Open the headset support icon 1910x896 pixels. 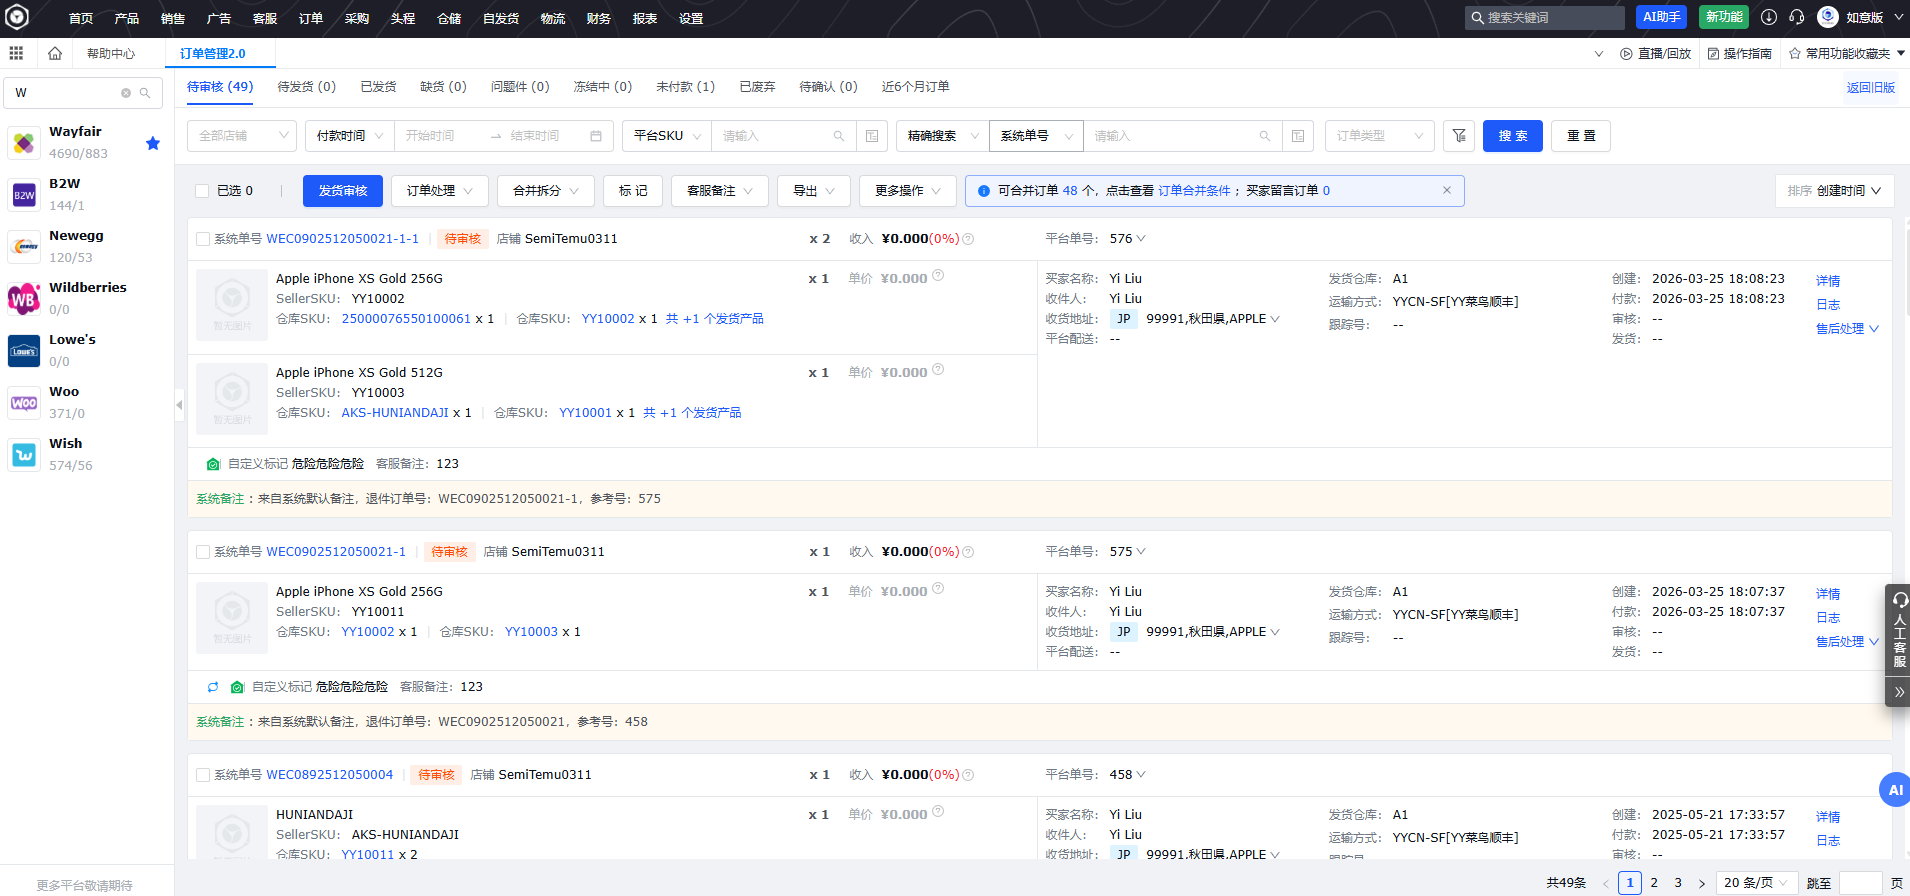1797,17
